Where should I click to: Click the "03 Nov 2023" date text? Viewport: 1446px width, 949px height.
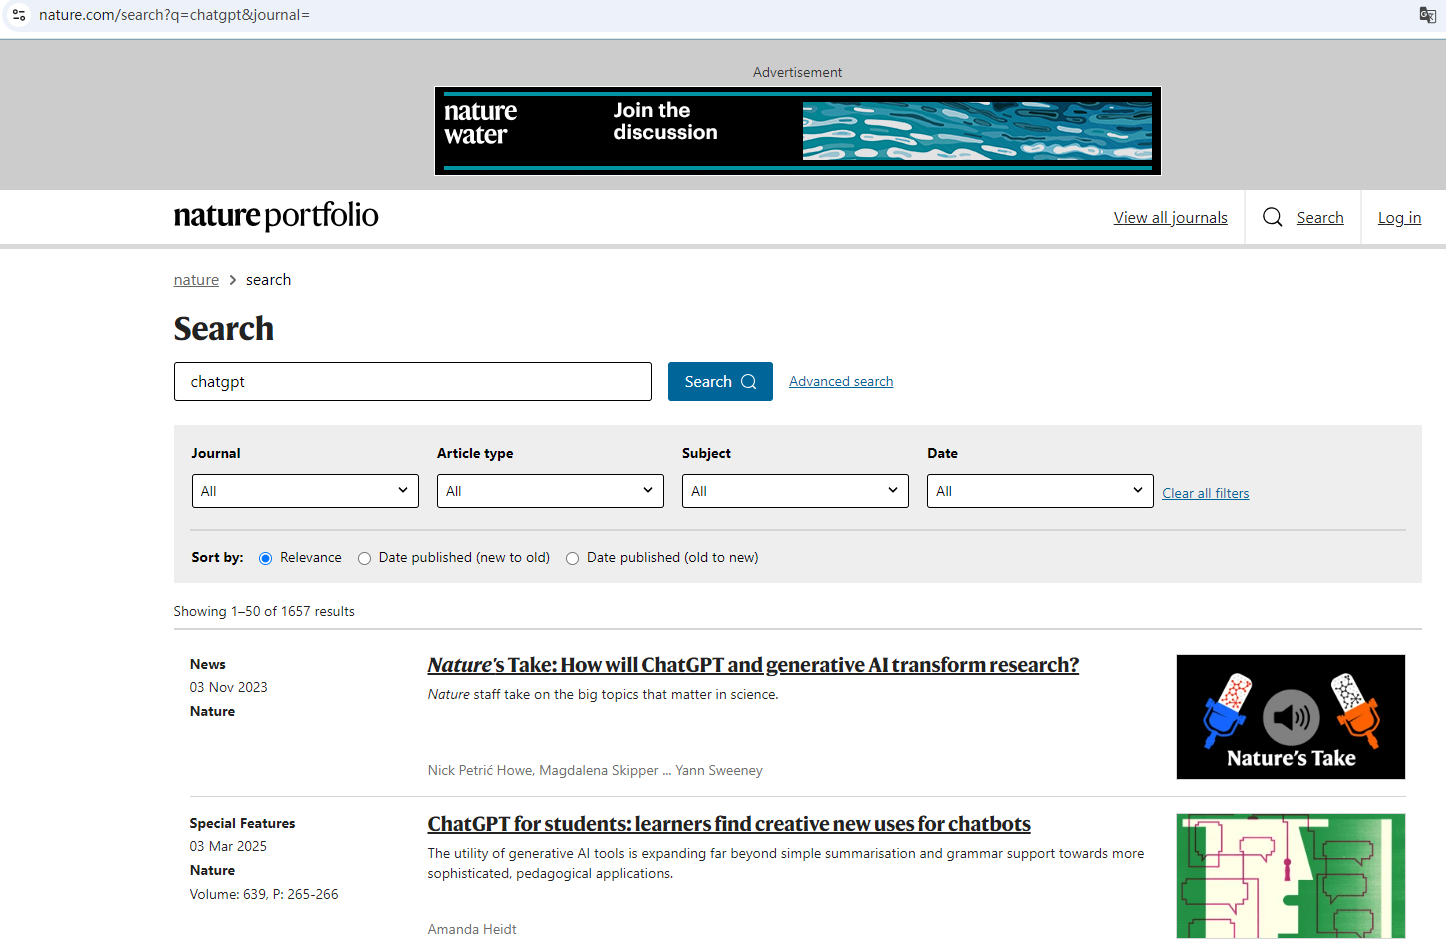pos(229,687)
